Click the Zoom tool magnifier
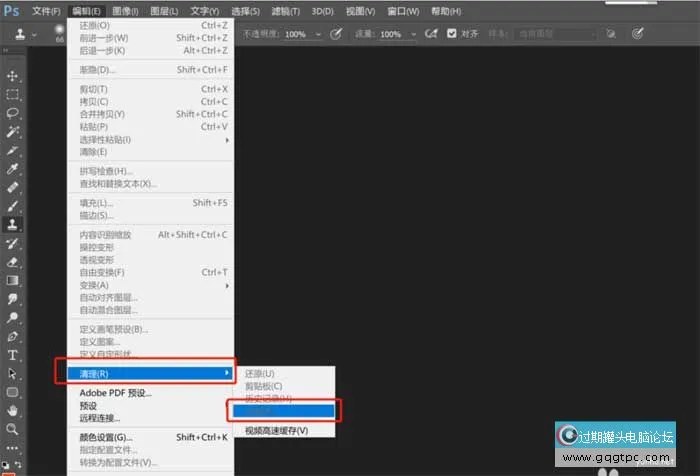Screen dimensions: 700x476 click(13, 429)
